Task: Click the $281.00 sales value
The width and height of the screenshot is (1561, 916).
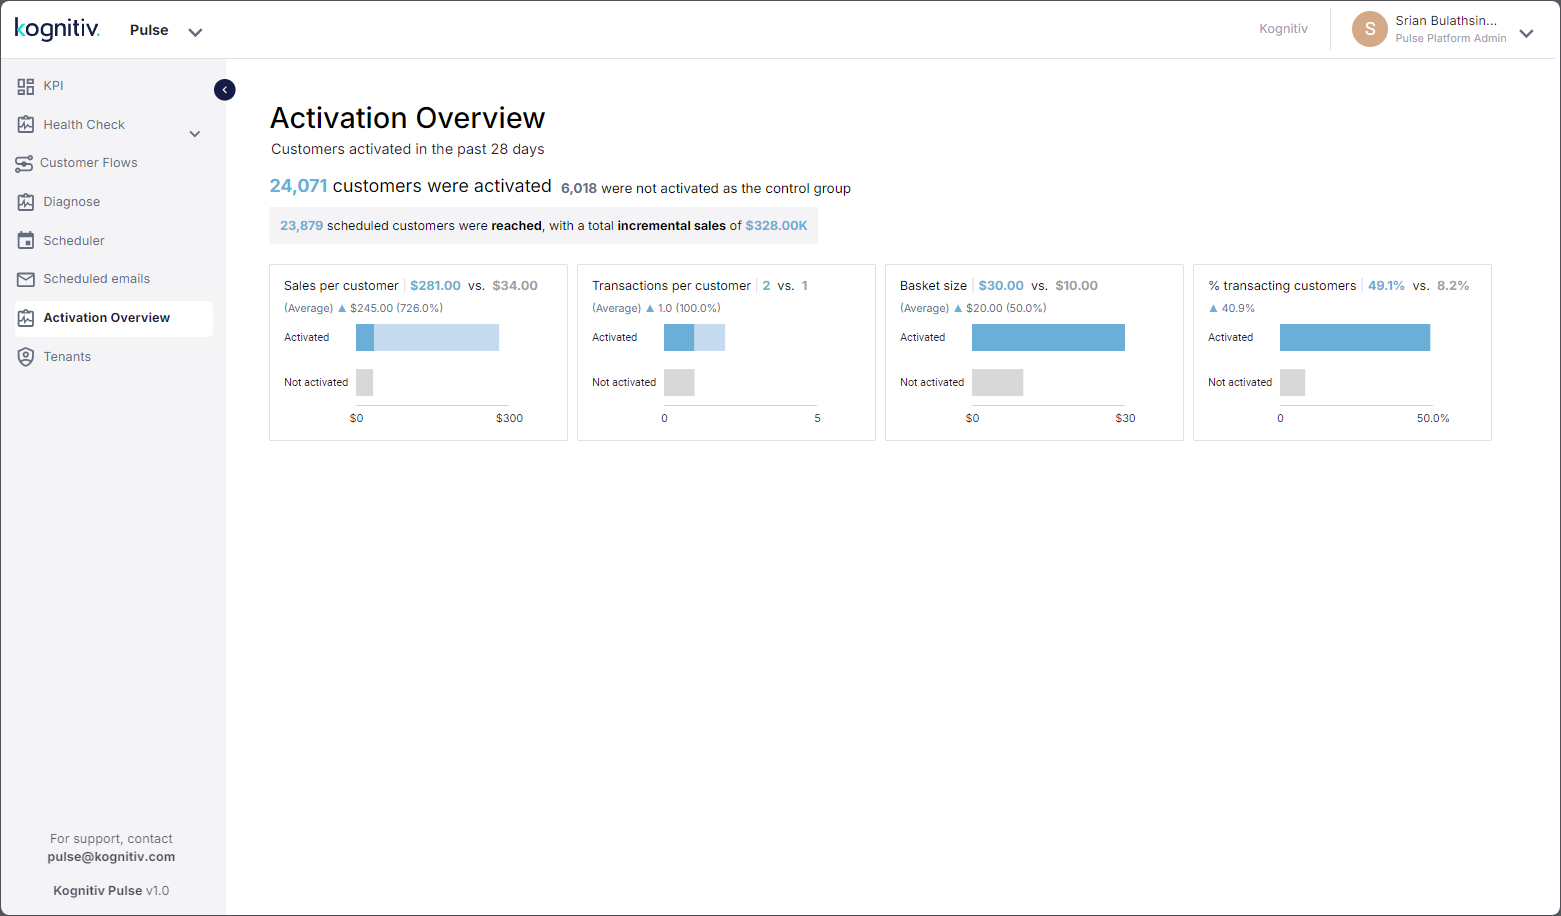Action: coord(435,286)
